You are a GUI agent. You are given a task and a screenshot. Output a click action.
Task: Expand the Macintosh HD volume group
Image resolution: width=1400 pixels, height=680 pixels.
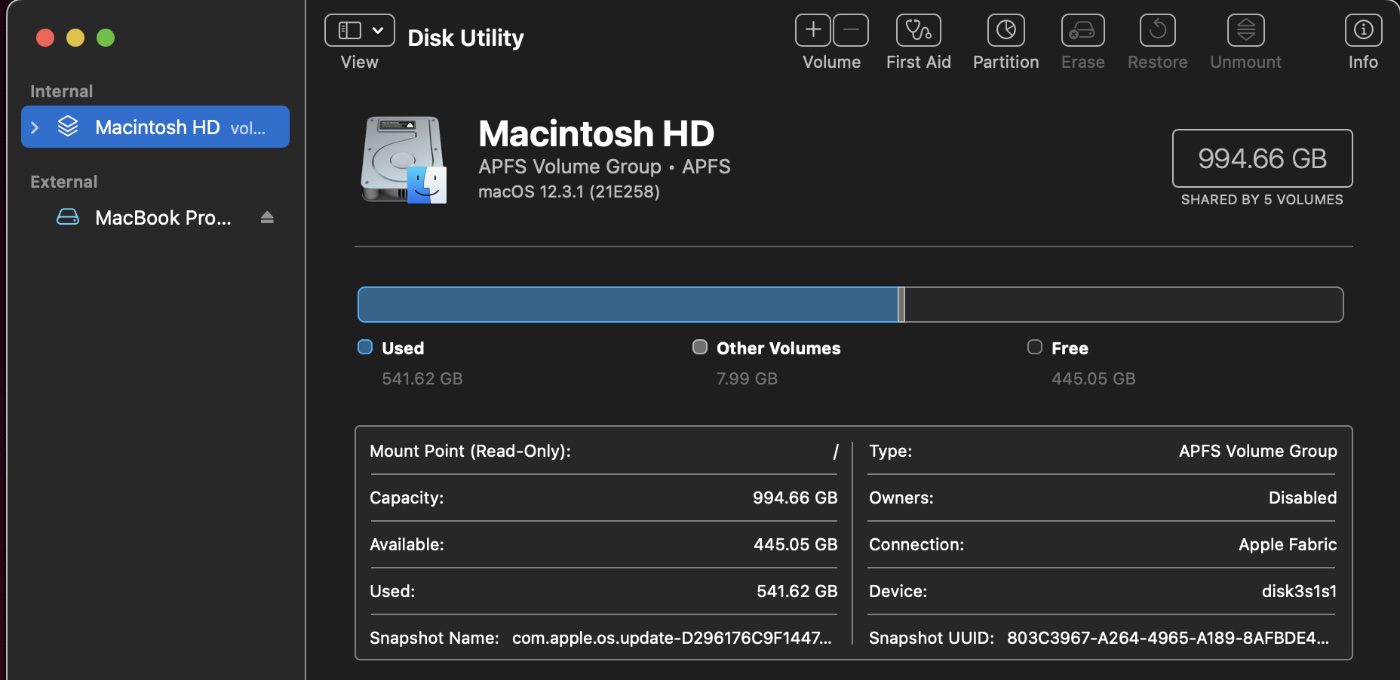tap(35, 127)
